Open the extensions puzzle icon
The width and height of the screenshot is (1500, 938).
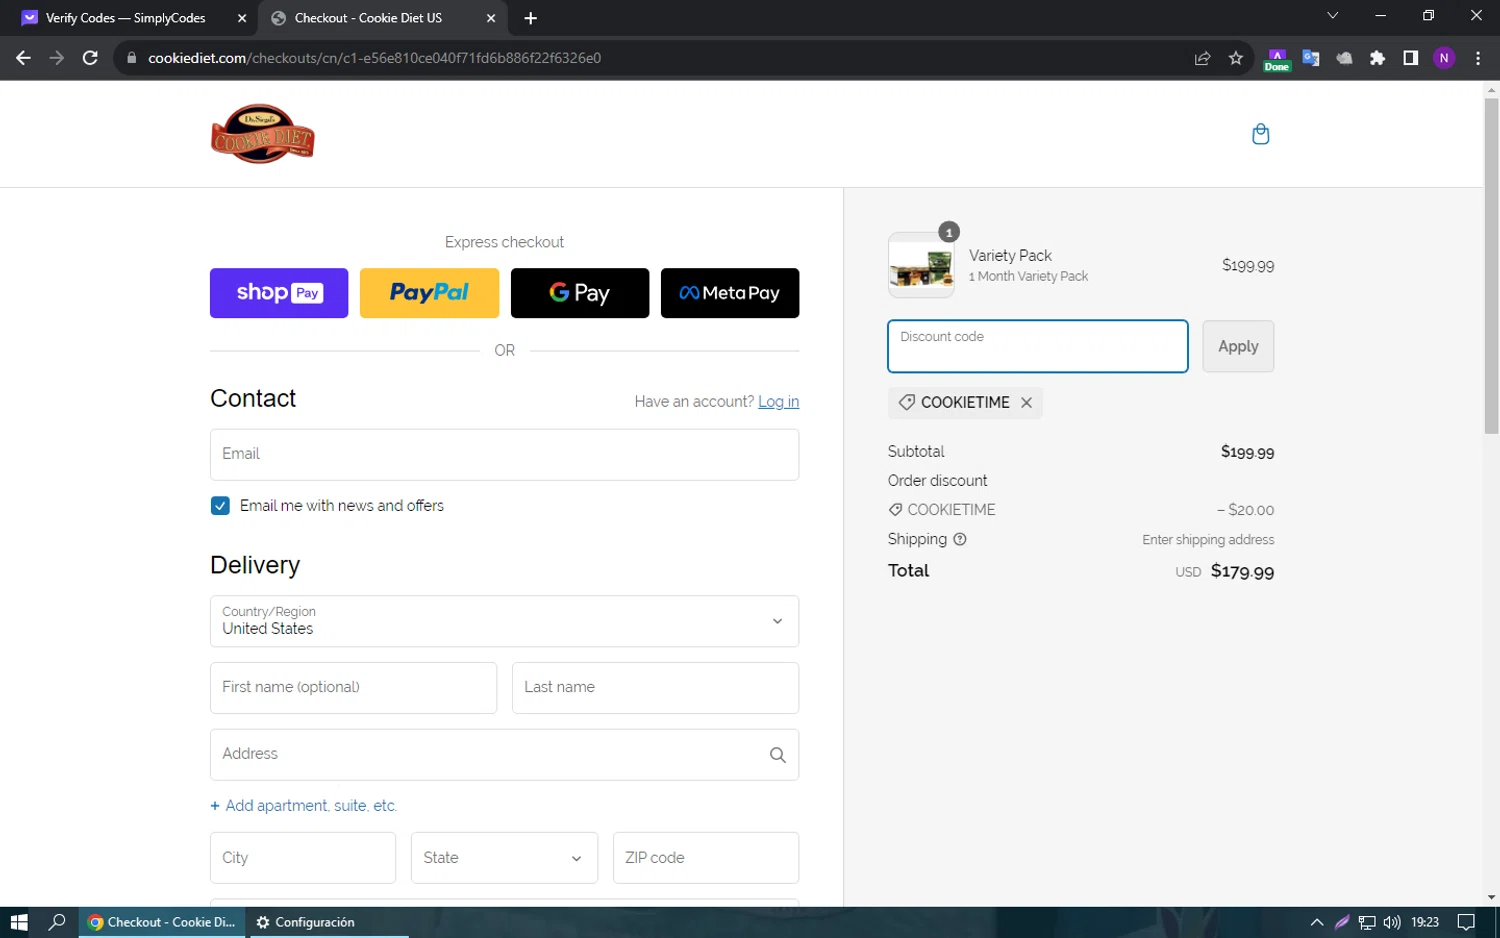point(1377,58)
